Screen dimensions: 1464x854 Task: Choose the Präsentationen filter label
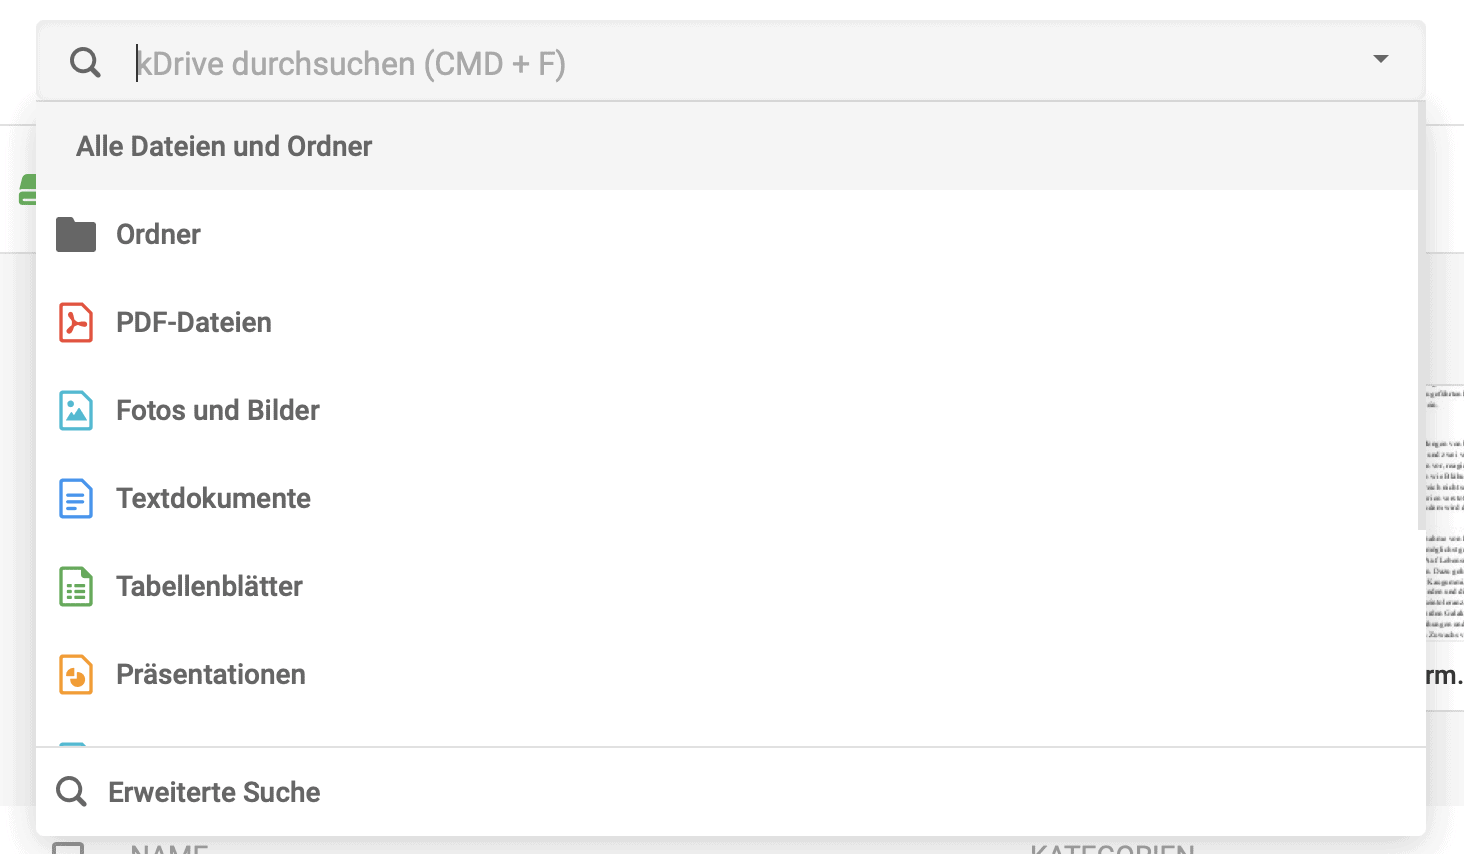pos(211,675)
